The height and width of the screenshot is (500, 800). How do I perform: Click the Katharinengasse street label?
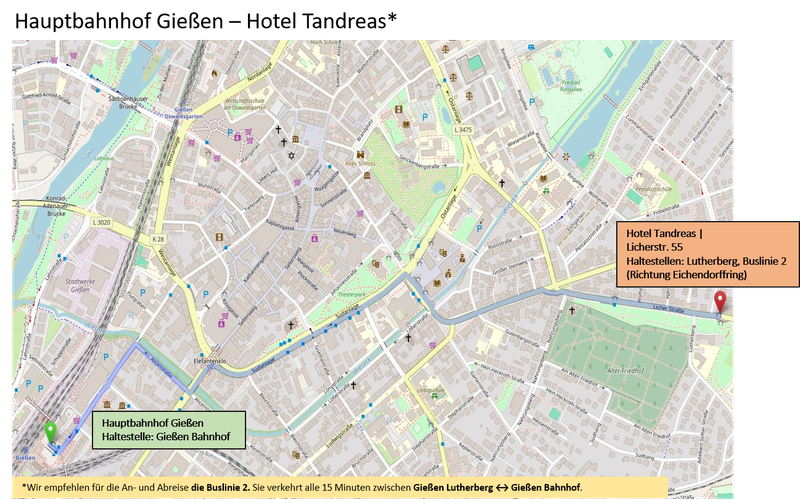[257, 269]
